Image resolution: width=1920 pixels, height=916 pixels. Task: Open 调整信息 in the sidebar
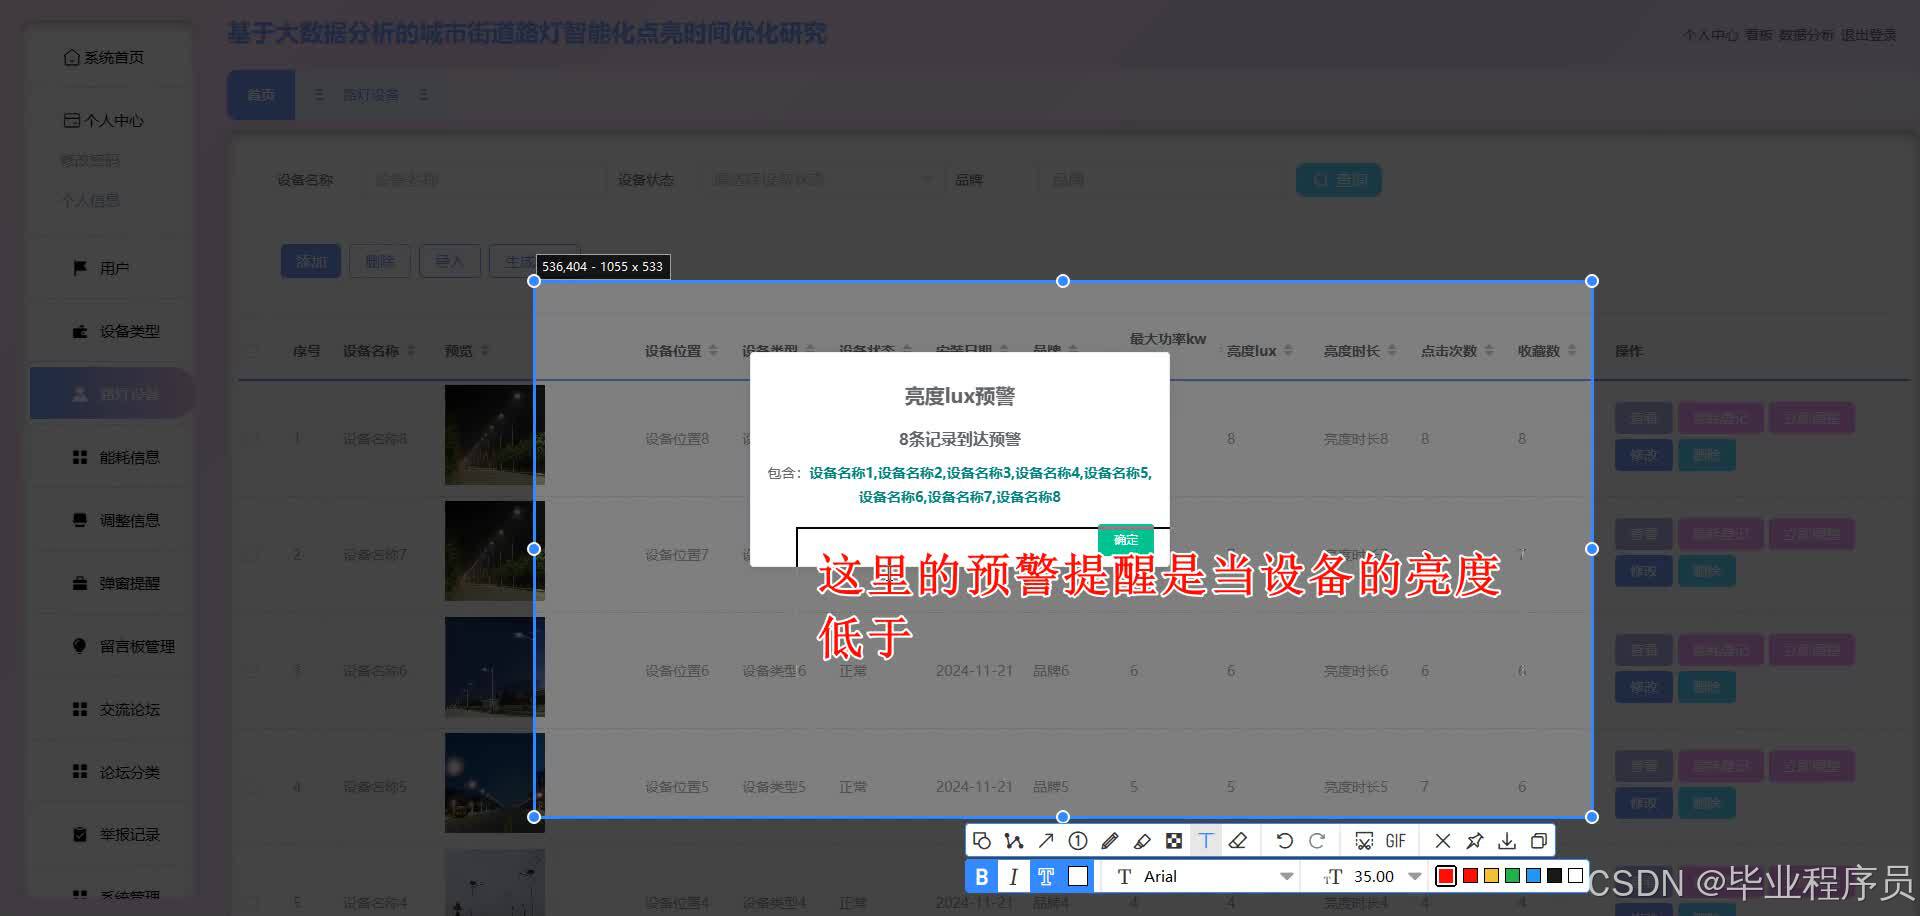[116, 520]
